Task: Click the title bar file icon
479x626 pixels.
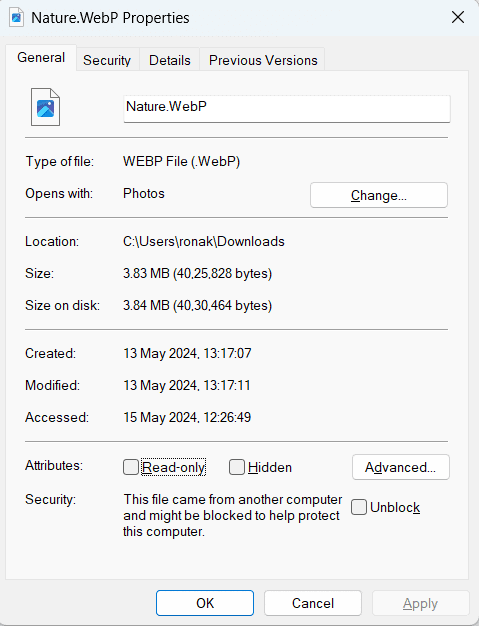Action: (x=17, y=18)
